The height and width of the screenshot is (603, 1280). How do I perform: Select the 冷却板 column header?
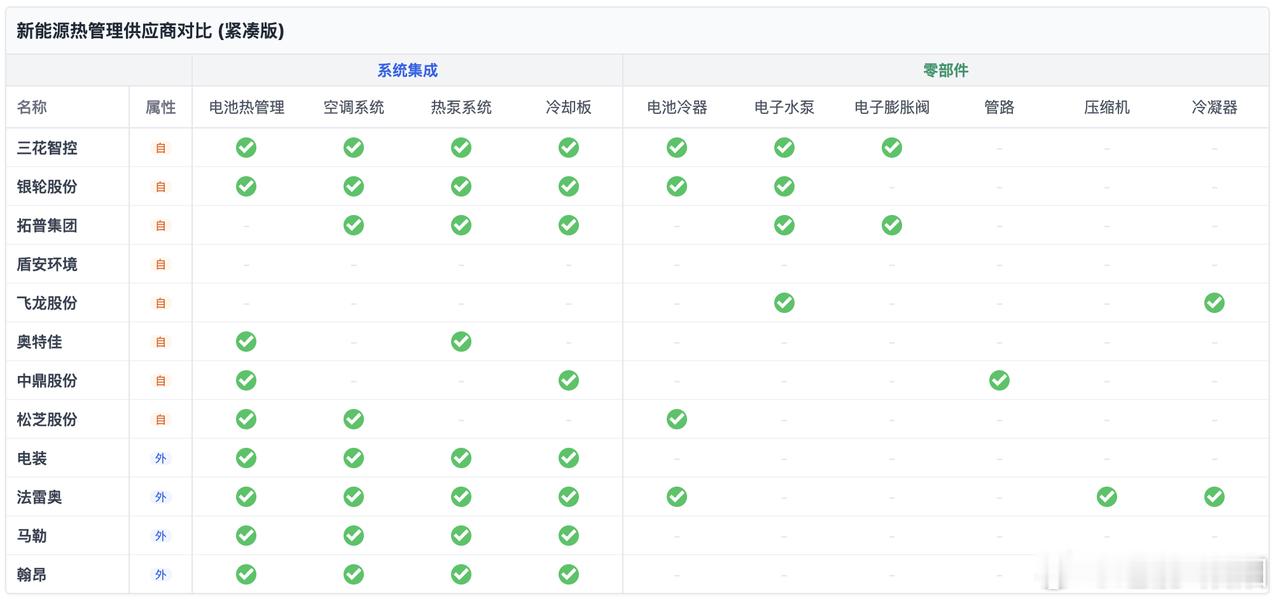click(x=569, y=107)
